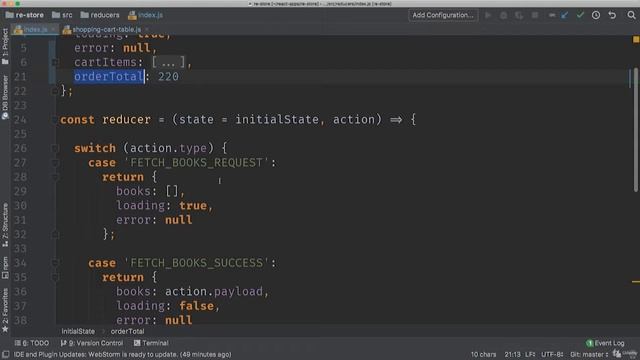Click line number 30 in gutter
This screenshot has width=640, height=360.
20,206
